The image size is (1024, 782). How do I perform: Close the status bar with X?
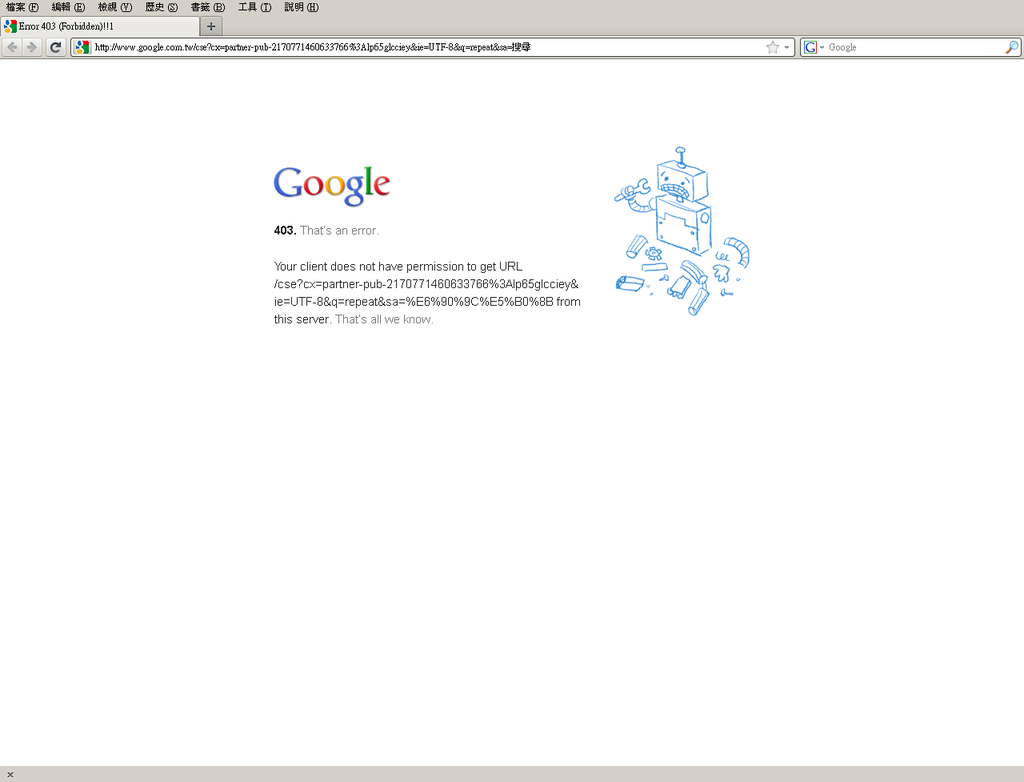point(10,775)
